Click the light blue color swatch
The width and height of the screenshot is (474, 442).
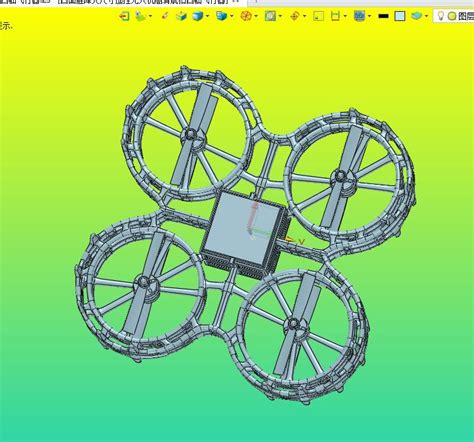click(400, 16)
